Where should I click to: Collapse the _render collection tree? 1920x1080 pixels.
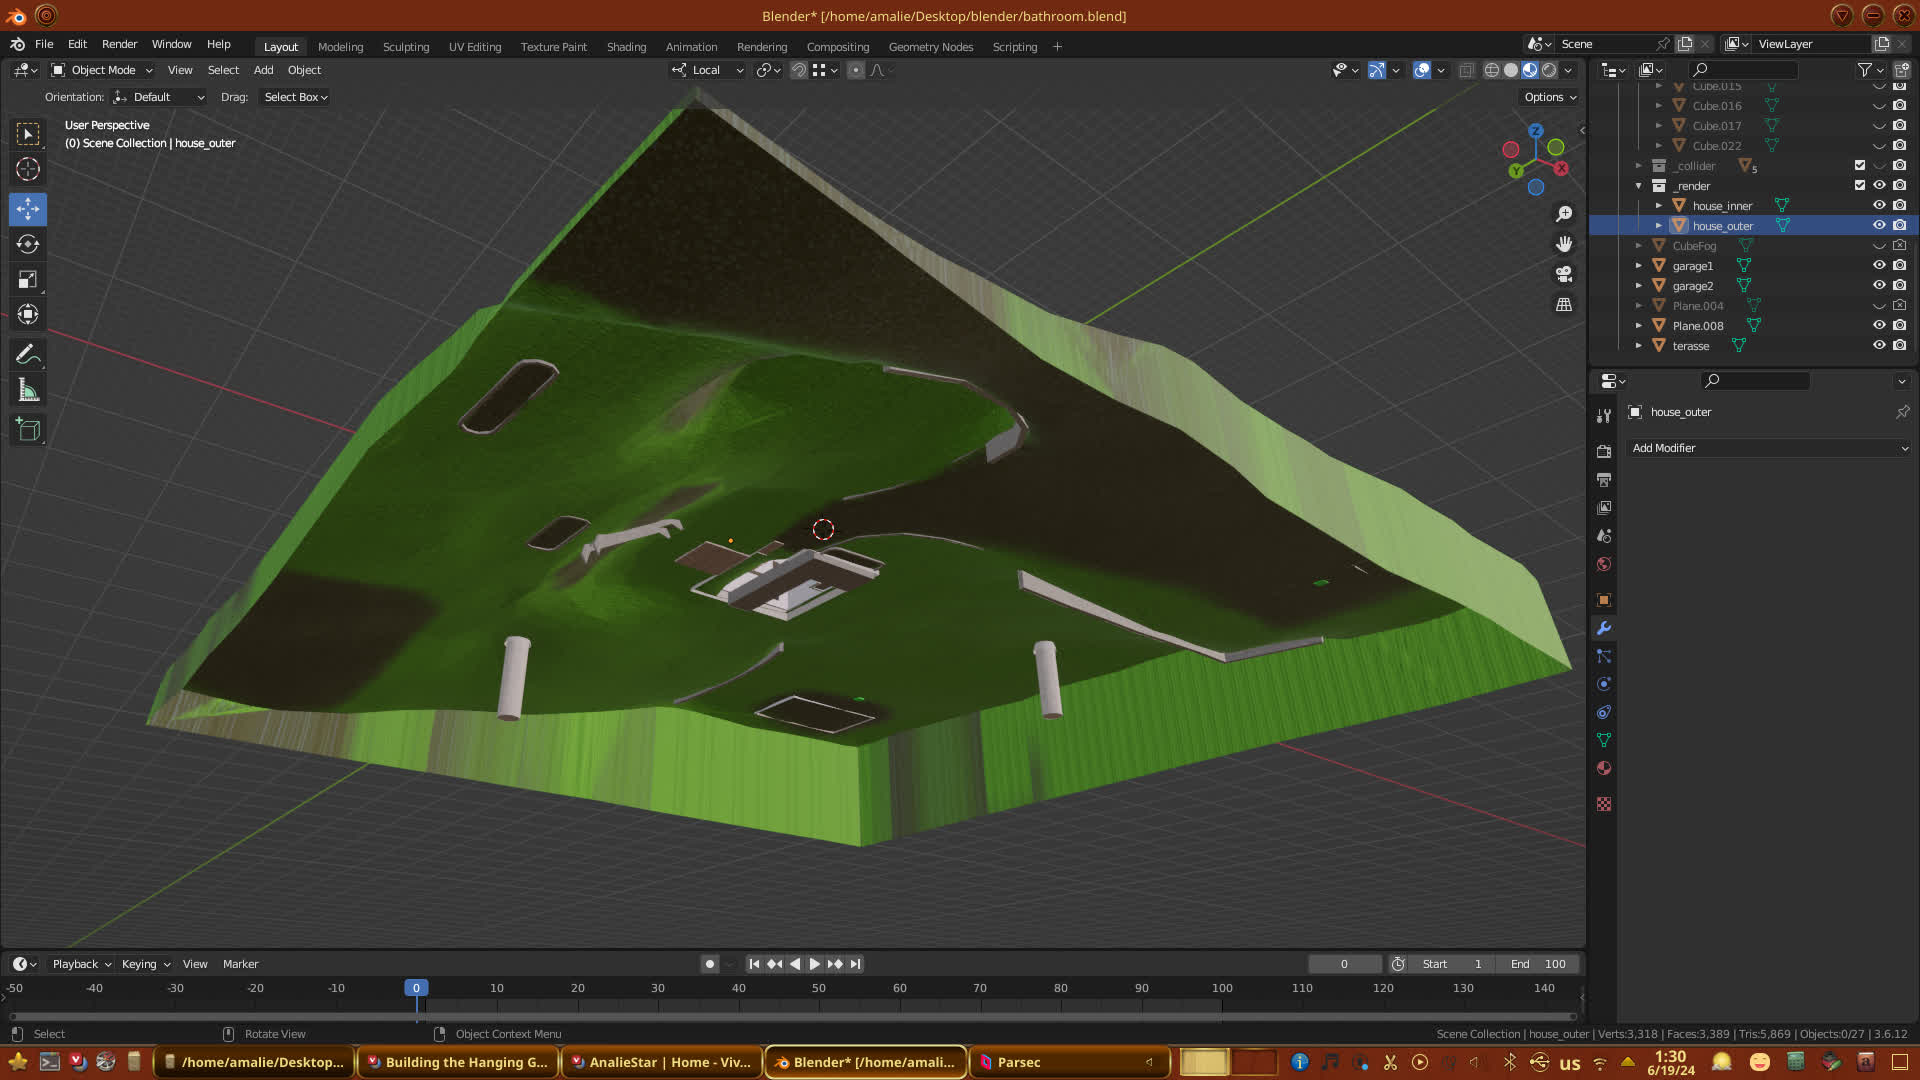pyautogui.click(x=1638, y=186)
